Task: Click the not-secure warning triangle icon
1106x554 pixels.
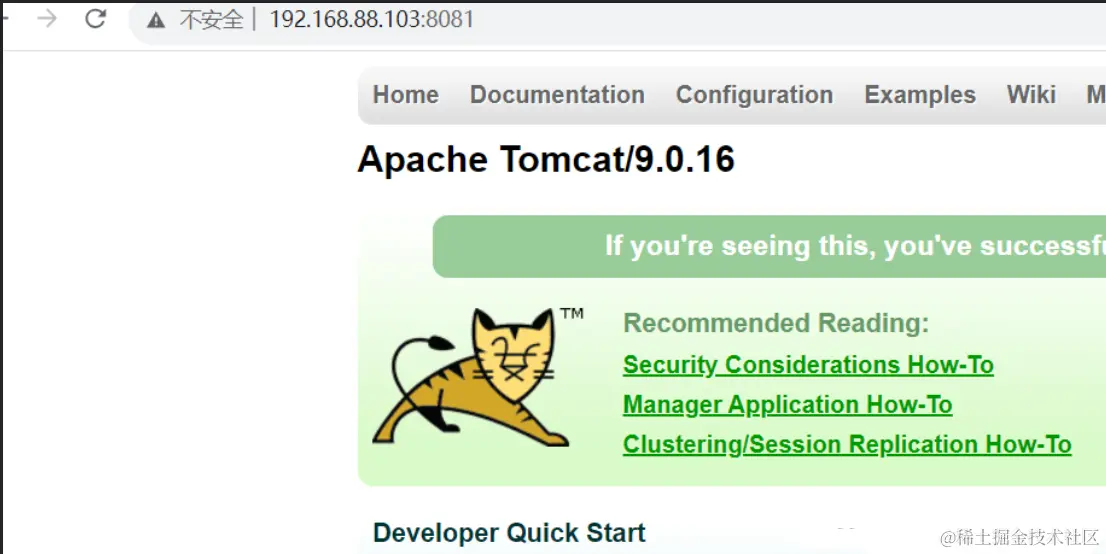Action: point(156,20)
